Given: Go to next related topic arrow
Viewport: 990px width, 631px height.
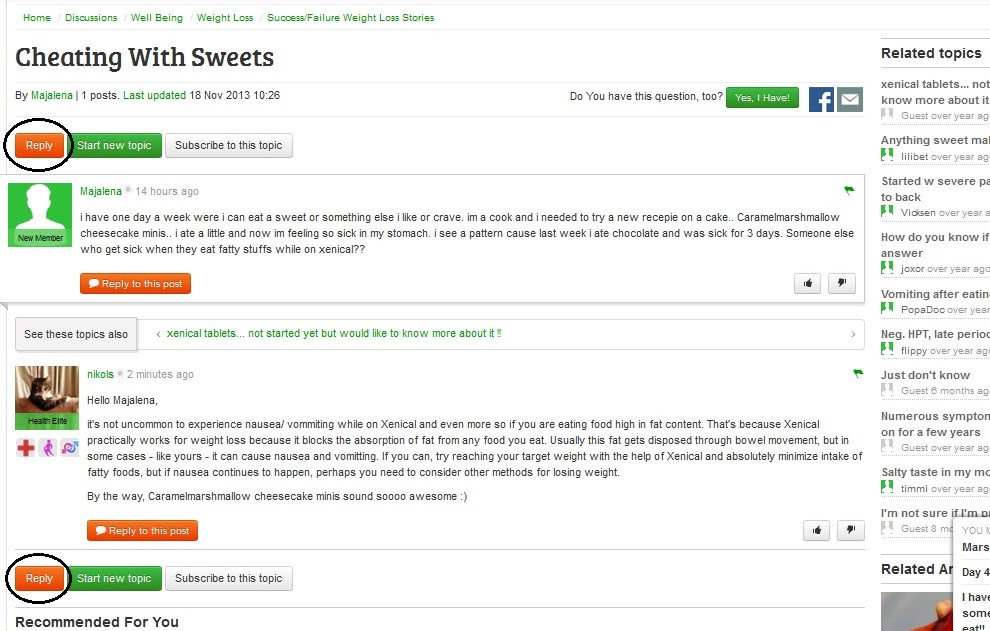Looking at the screenshot, I should [x=853, y=334].
